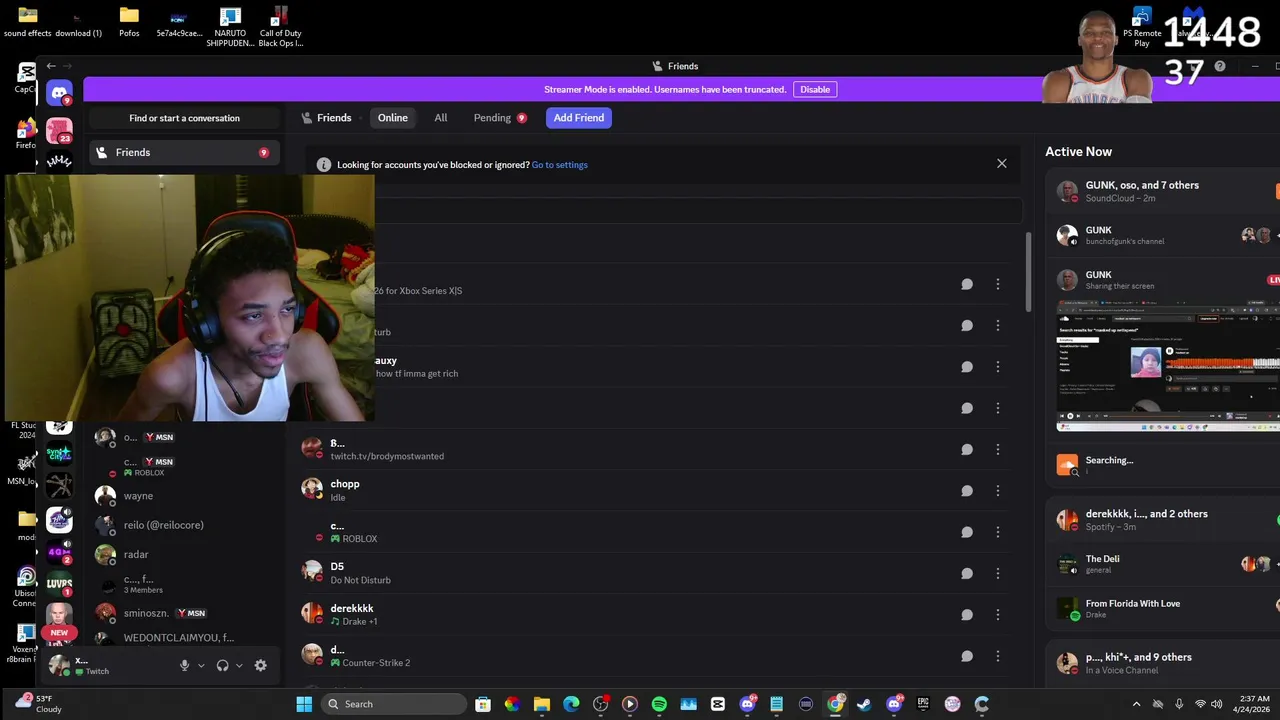Select From Florida With Love by Drake
The width and height of the screenshot is (1280, 720).
pyautogui.click(x=1163, y=609)
